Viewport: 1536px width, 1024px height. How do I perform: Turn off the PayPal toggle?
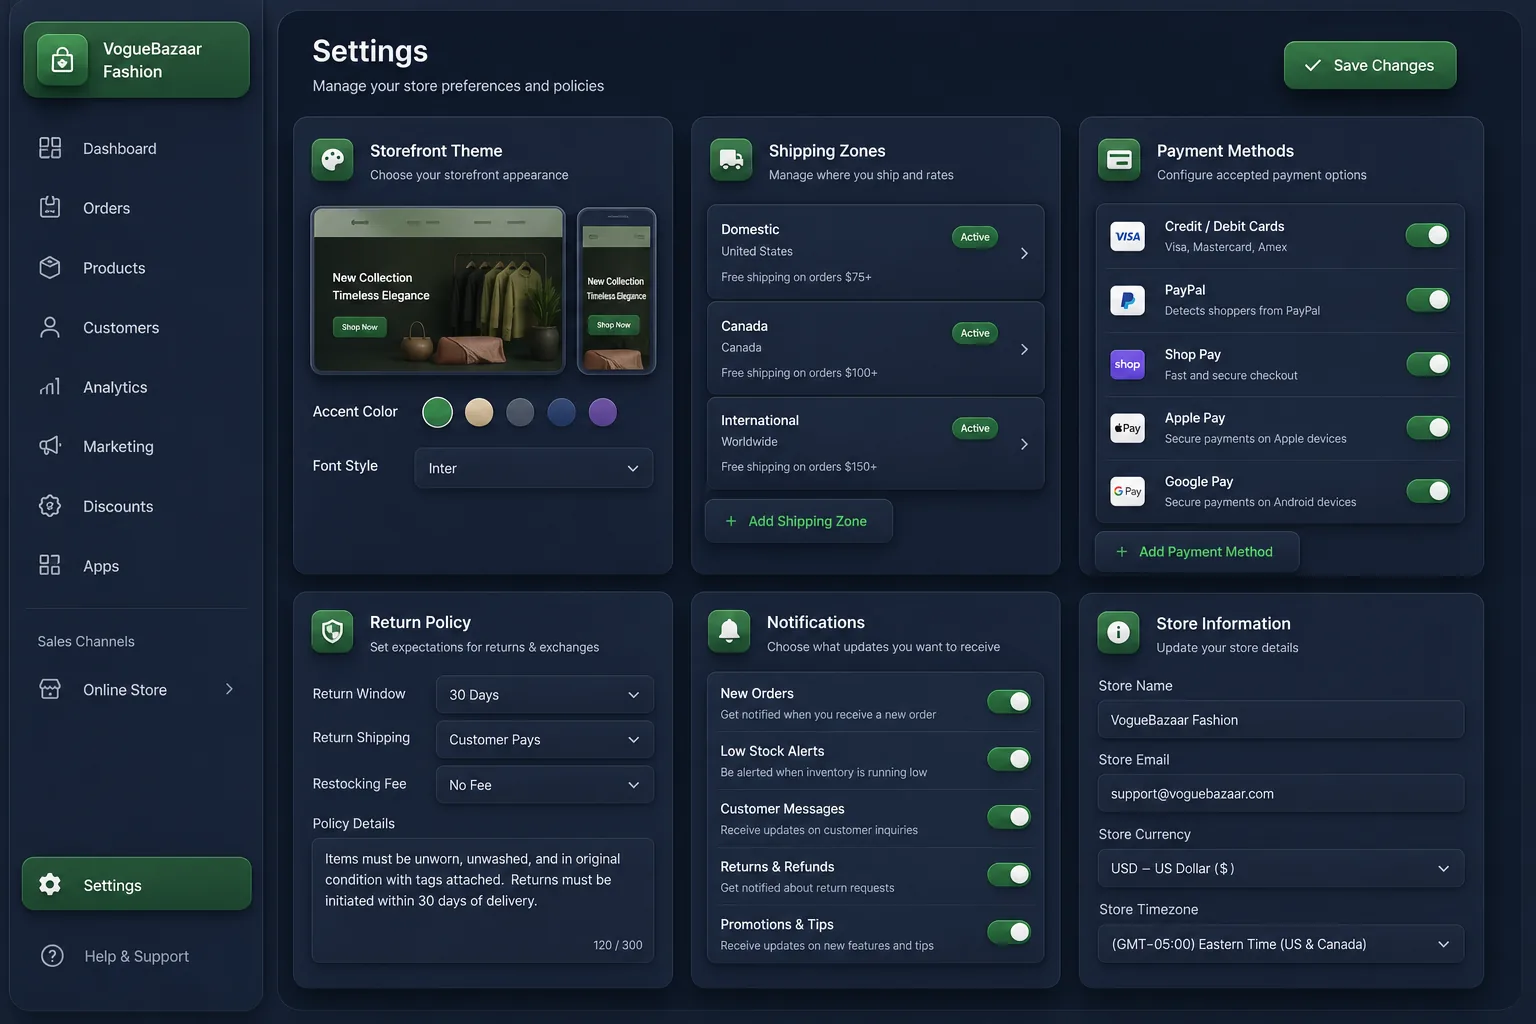(1428, 299)
